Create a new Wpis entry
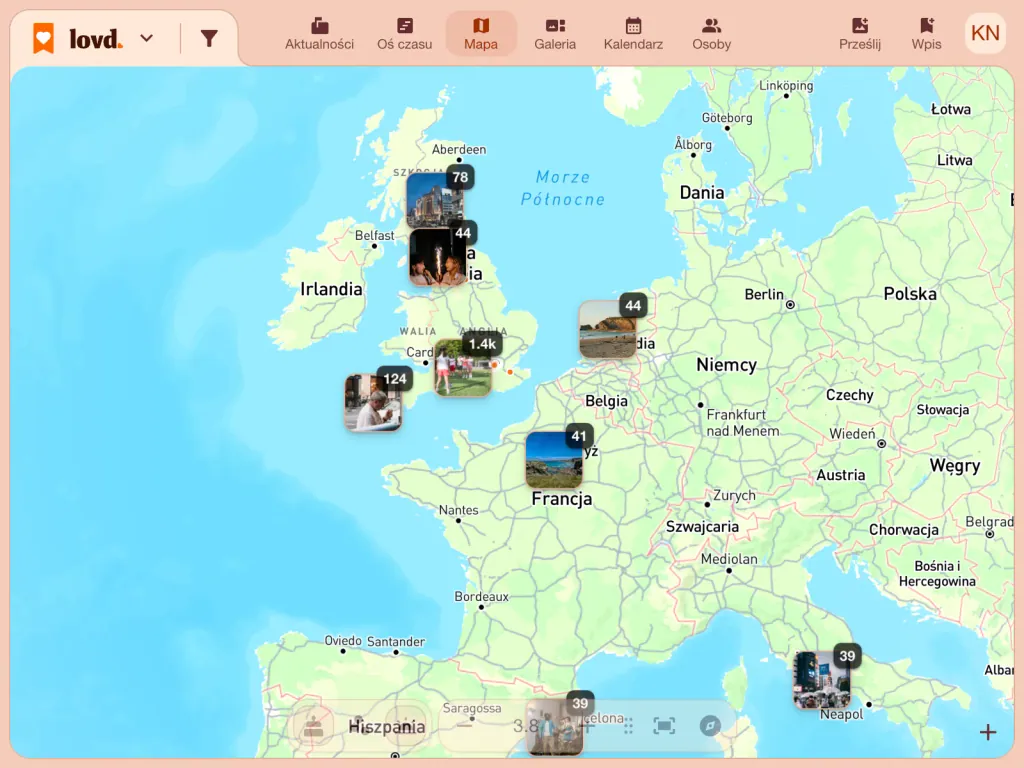The image size is (1024, 768). [x=926, y=34]
